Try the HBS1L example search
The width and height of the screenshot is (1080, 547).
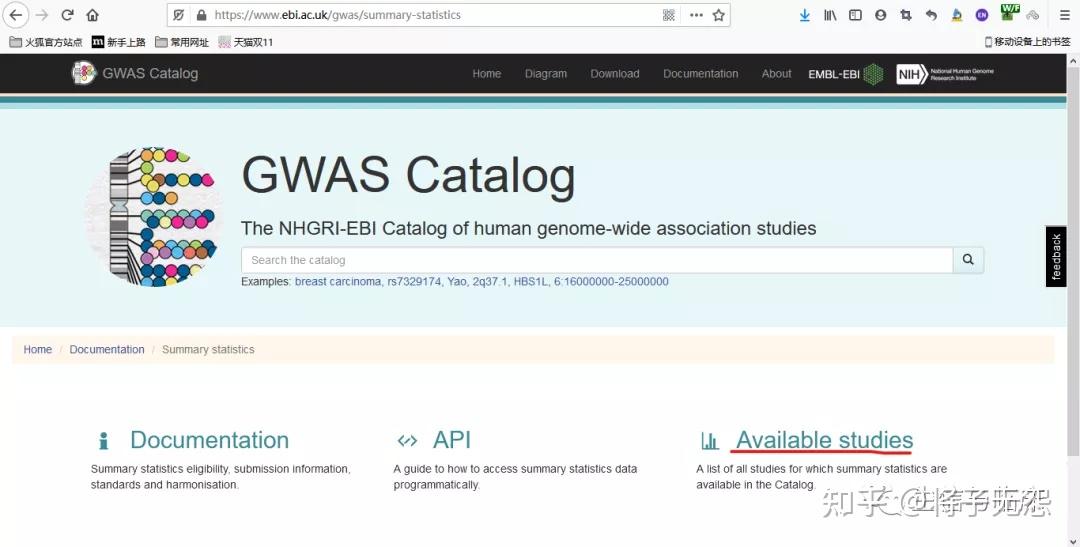(x=530, y=281)
